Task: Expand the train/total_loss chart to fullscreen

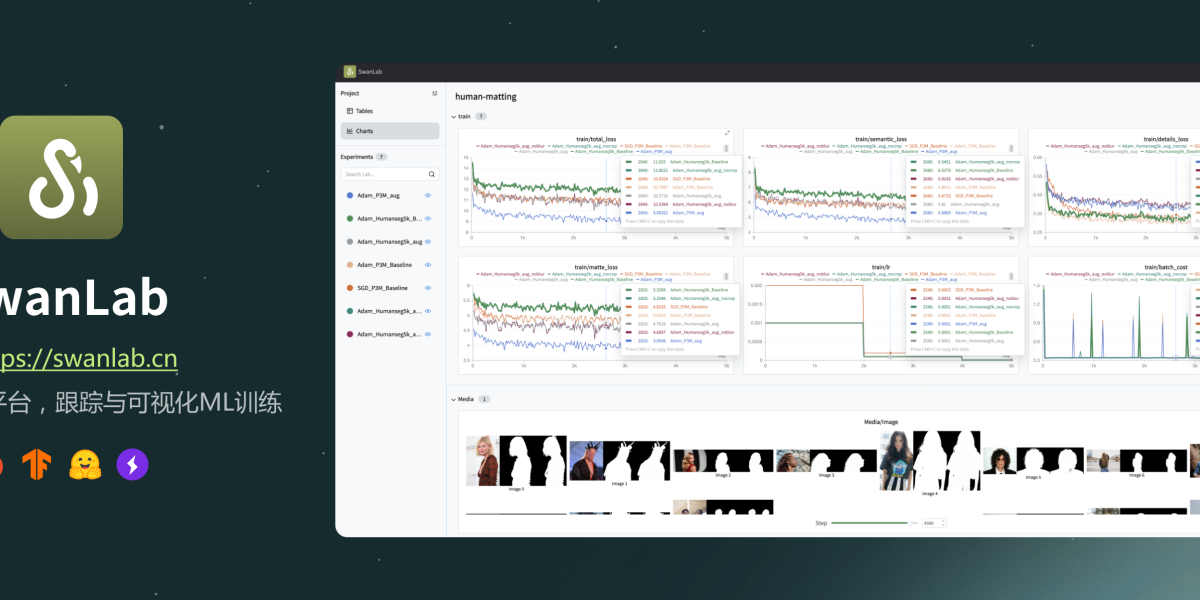Action: [727, 133]
